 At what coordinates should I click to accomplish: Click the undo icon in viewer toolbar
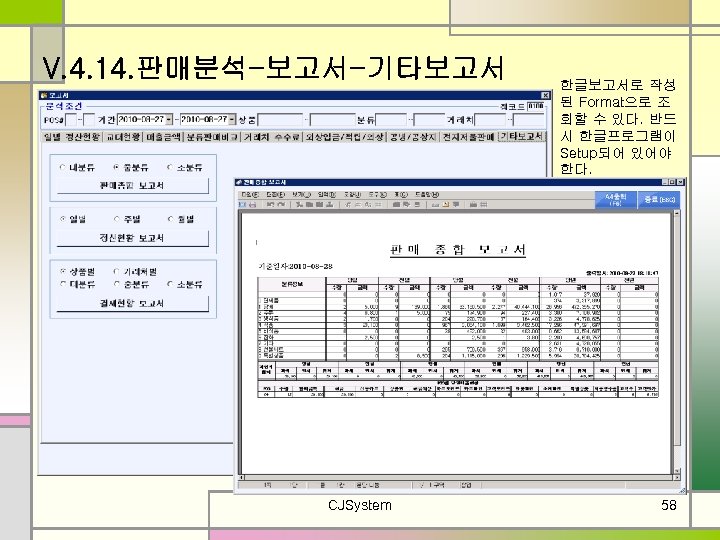[271, 205]
